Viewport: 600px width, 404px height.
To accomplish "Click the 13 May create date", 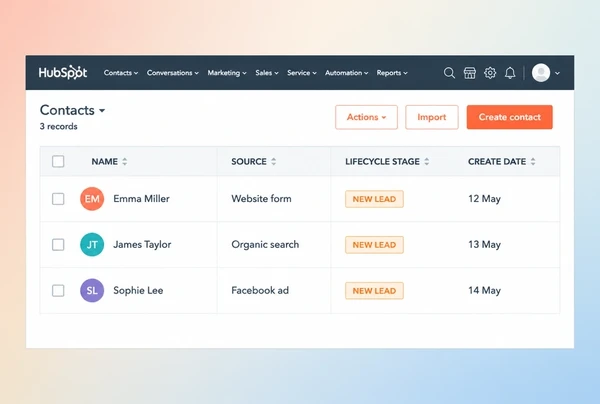I will pos(484,245).
